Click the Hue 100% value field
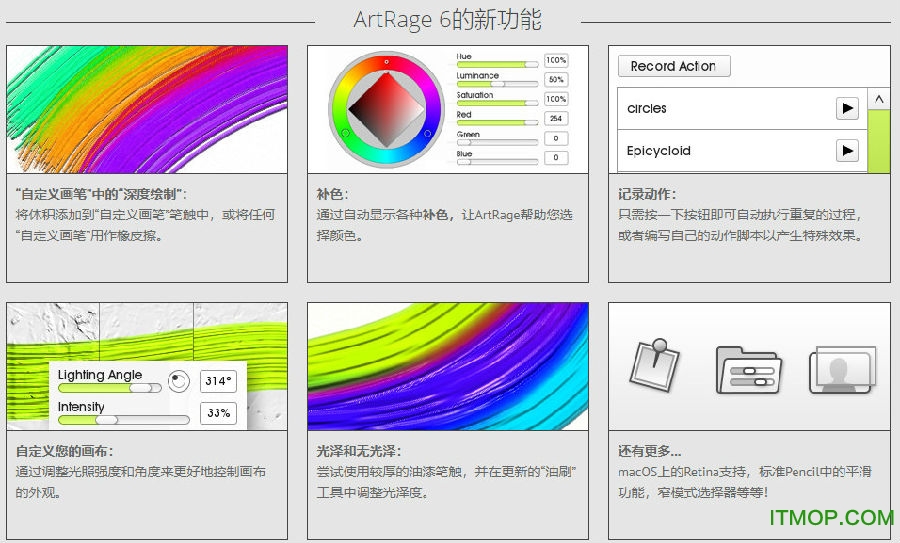The width and height of the screenshot is (900, 543). pos(556,60)
